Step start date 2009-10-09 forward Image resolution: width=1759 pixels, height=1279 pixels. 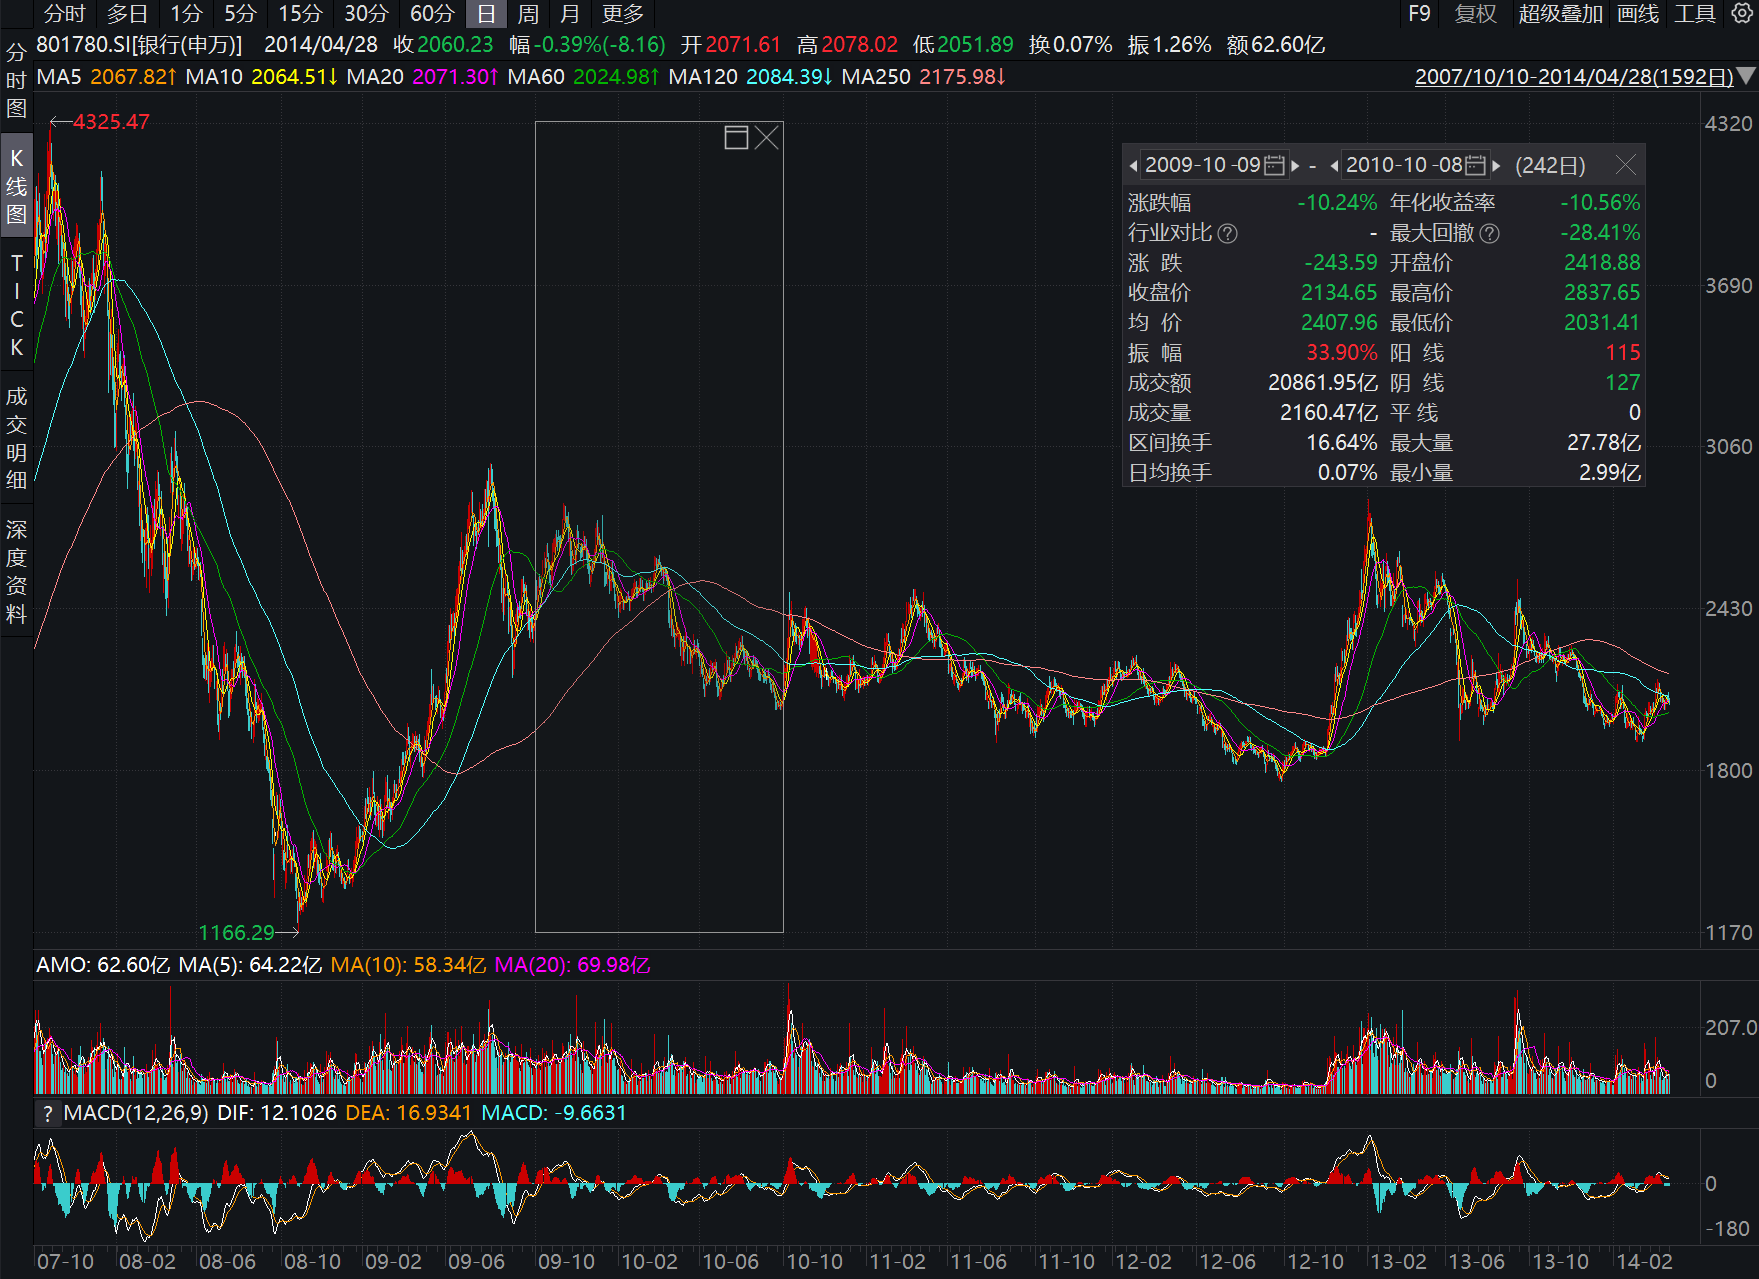(1296, 166)
